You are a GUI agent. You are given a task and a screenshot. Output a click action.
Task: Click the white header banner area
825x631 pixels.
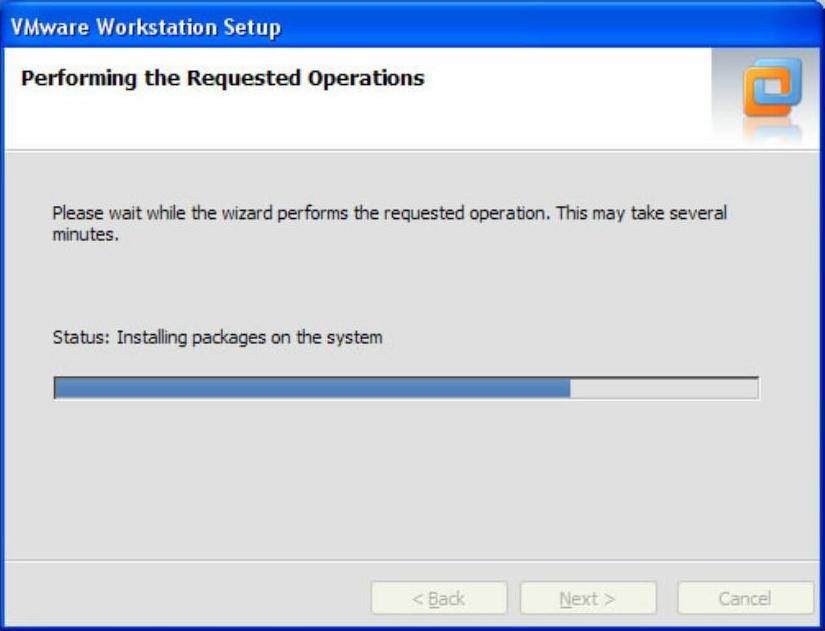[358, 98]
